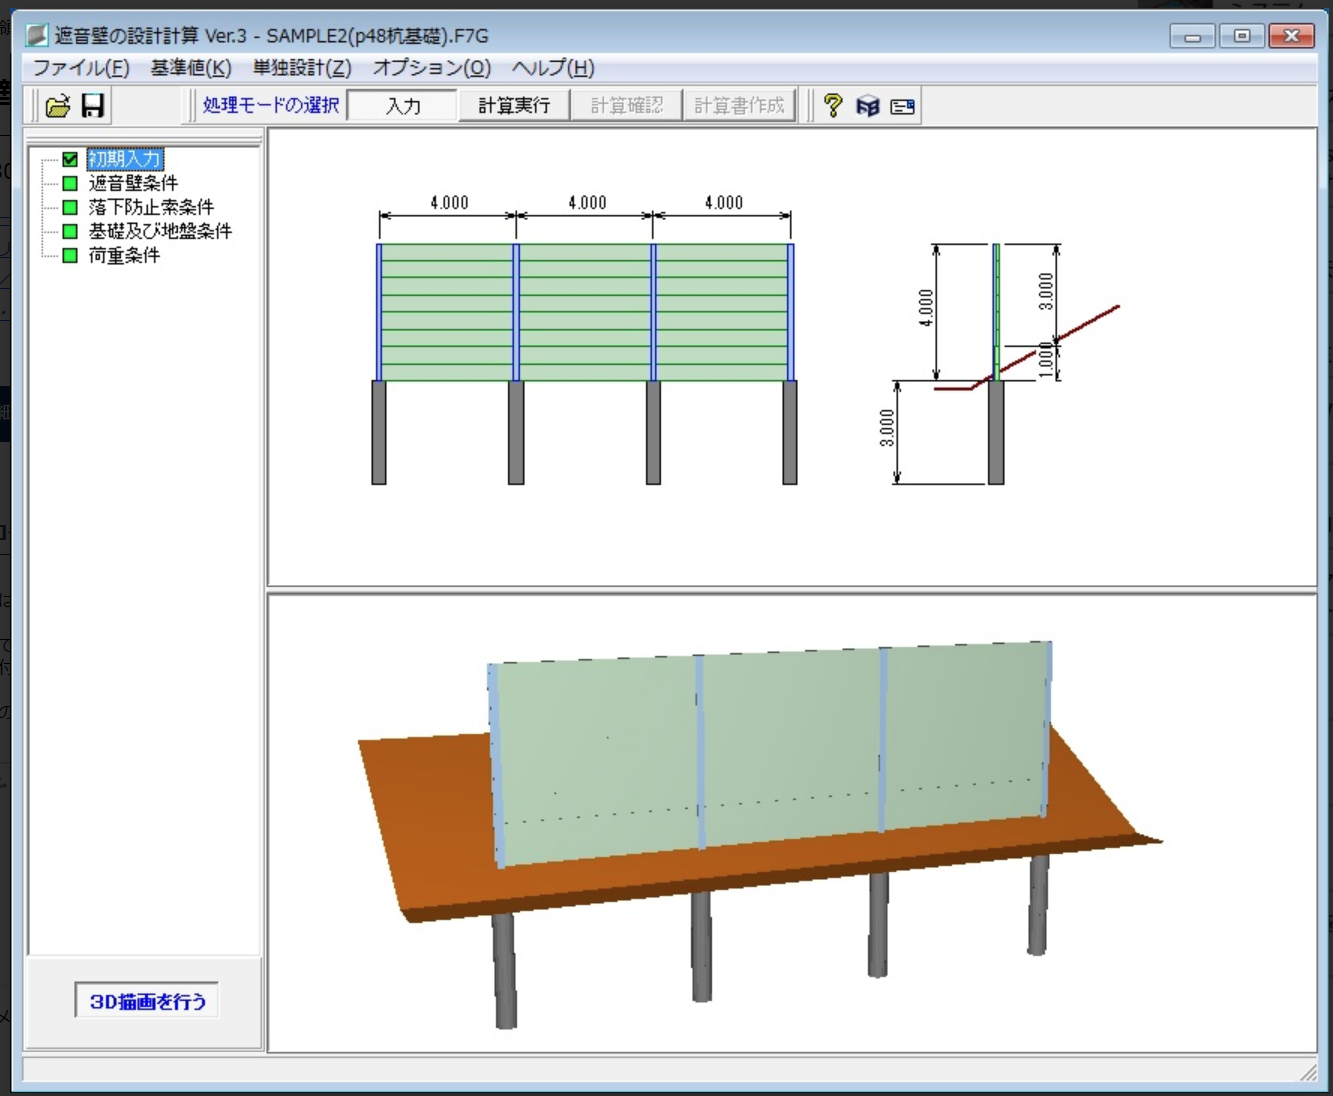1333x1096 pixels.
Task: Open the オプション(O) menu
Action: (432, 68)
